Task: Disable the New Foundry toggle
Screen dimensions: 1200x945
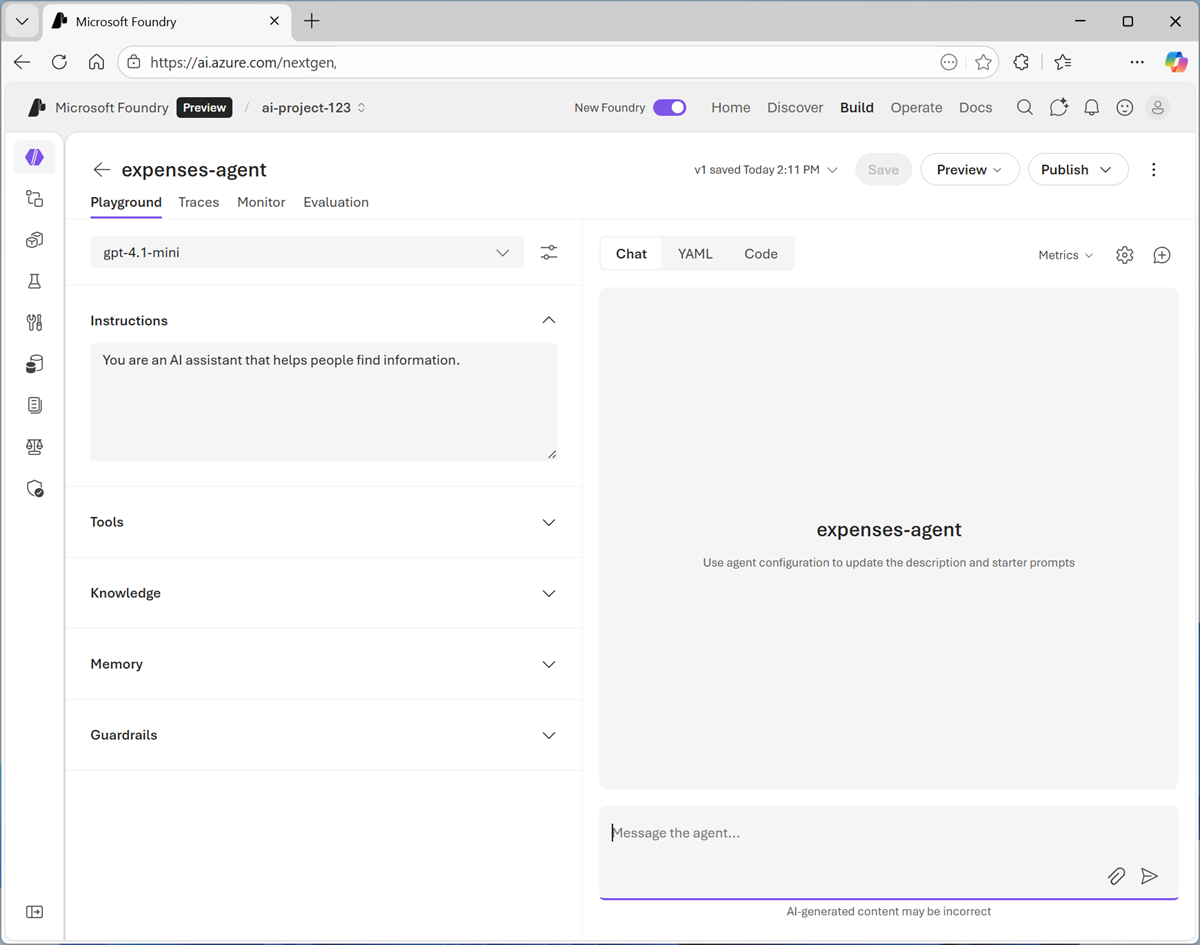Action: (670, 107)
